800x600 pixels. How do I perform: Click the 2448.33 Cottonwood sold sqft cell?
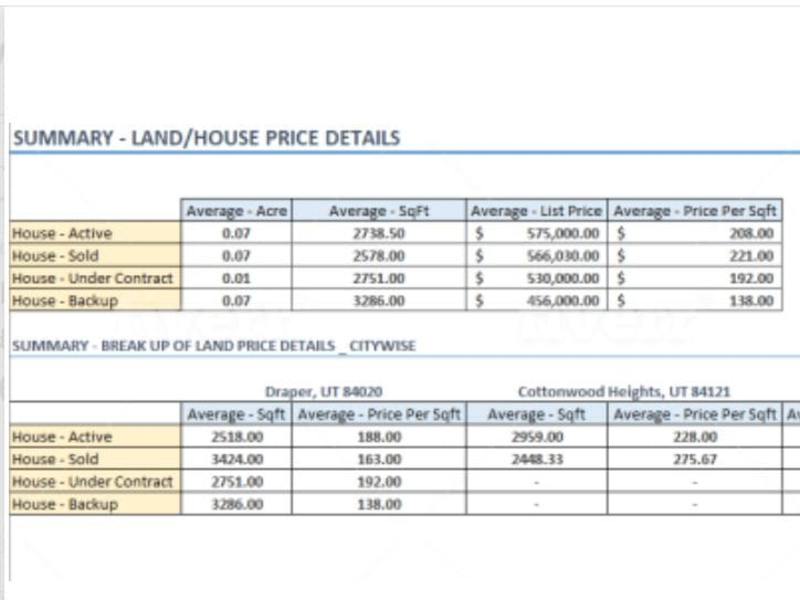[537, 459]
